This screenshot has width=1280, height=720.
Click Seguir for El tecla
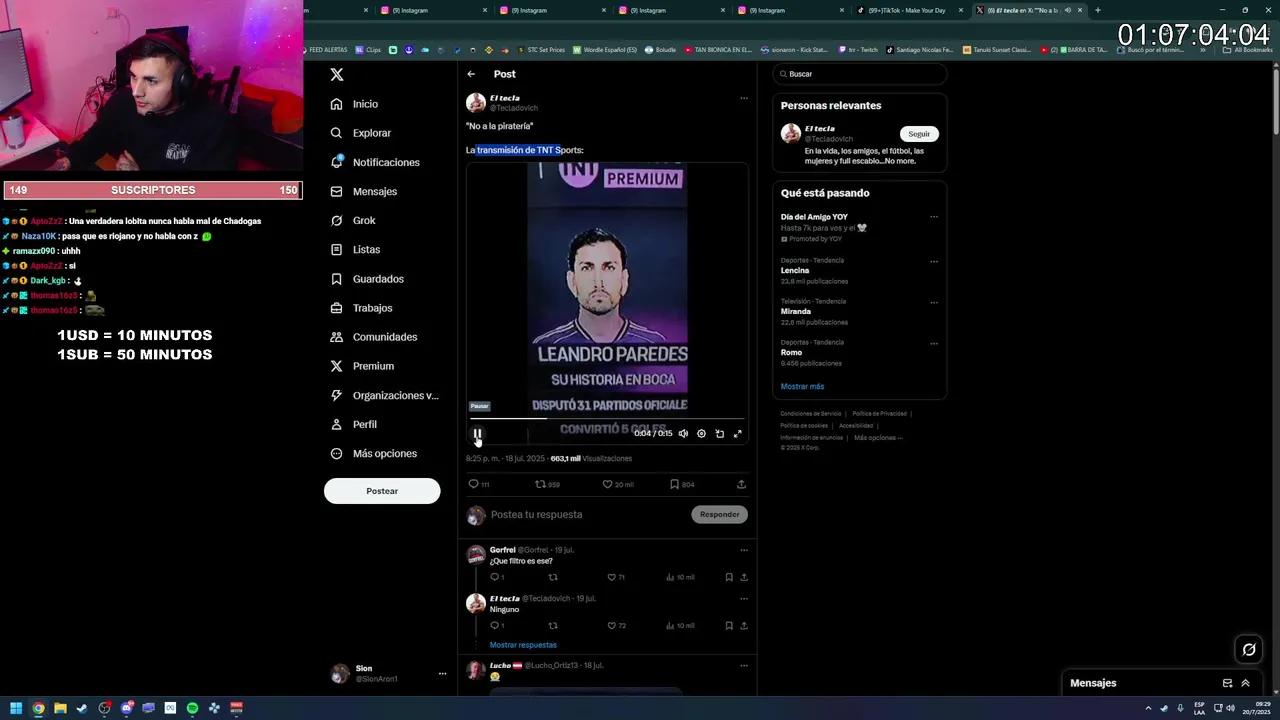[x=919, y=134]
